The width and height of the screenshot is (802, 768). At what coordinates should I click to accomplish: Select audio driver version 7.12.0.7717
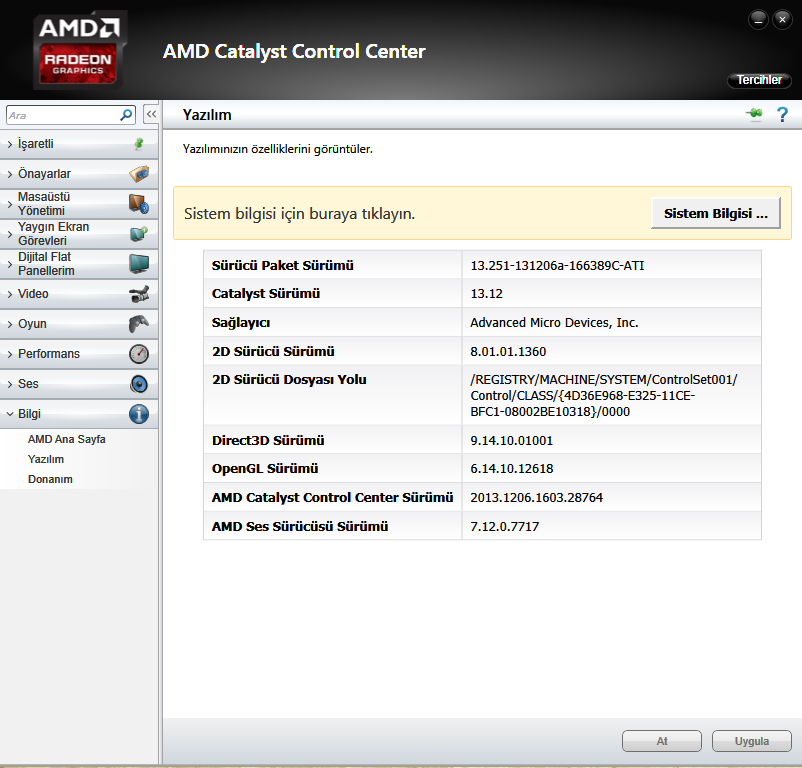504,527
